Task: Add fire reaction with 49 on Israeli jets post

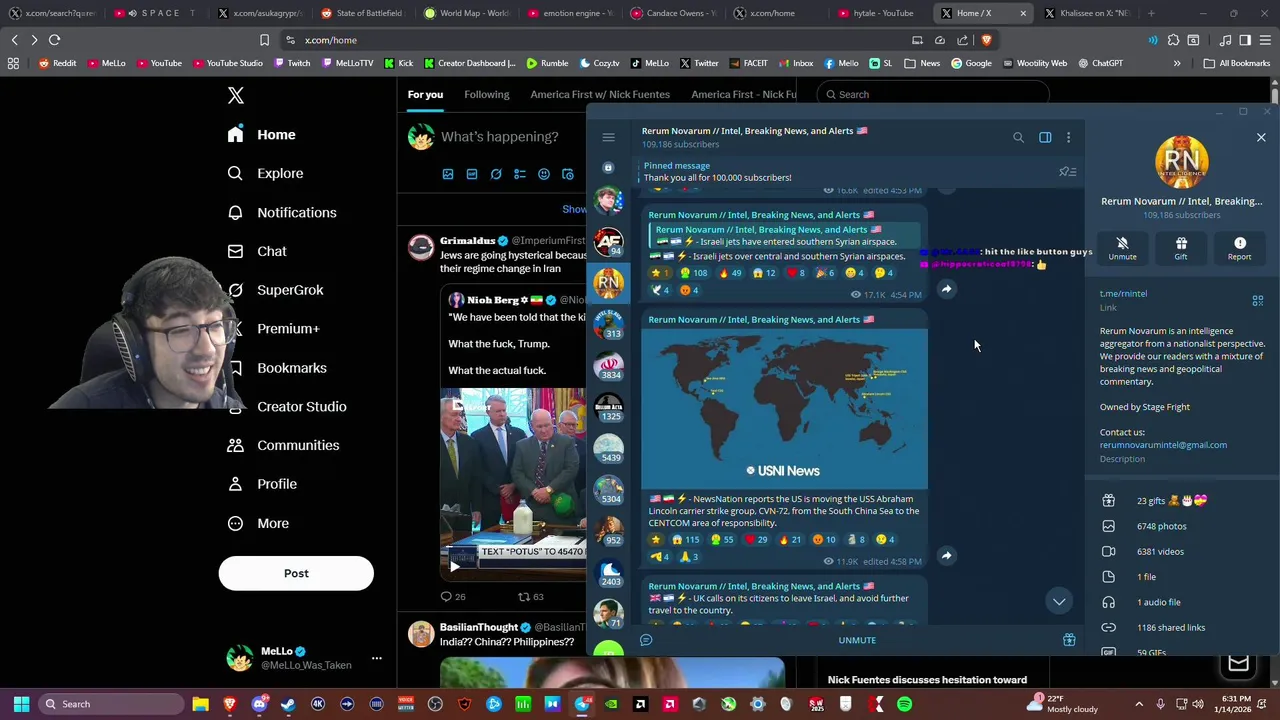Action: 730,273
